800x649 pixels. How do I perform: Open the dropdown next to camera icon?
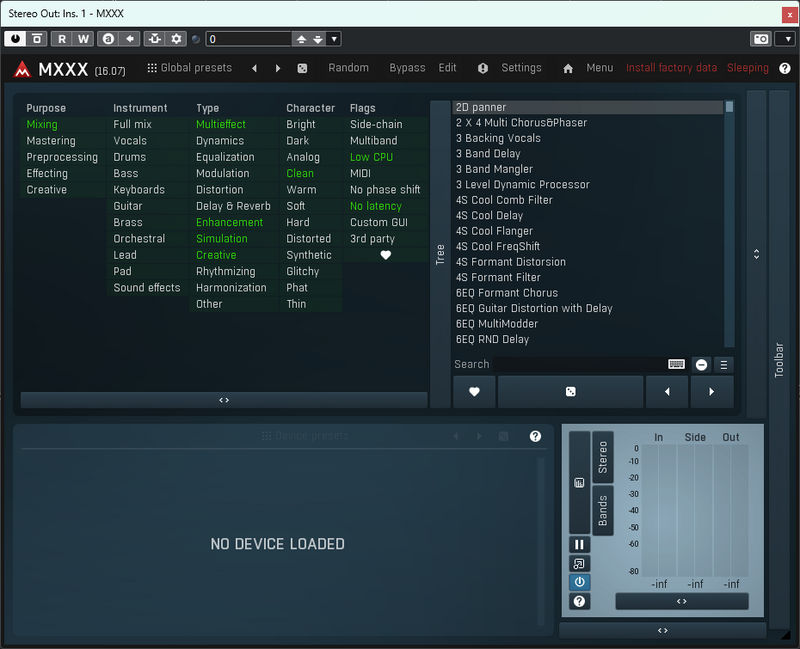point(787,39)
